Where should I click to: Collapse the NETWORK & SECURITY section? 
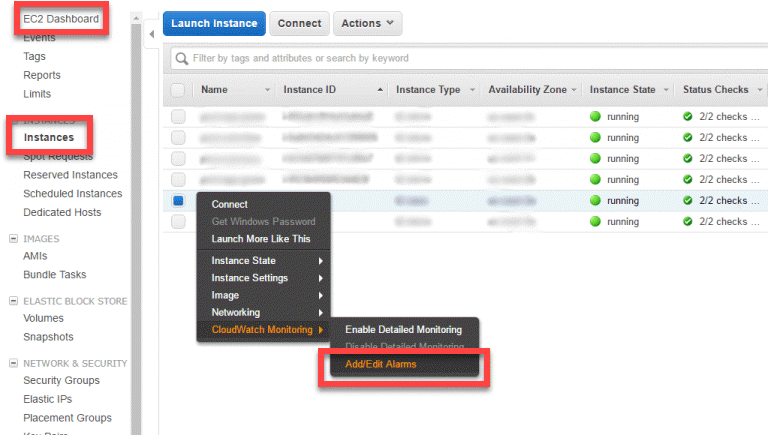13,363
